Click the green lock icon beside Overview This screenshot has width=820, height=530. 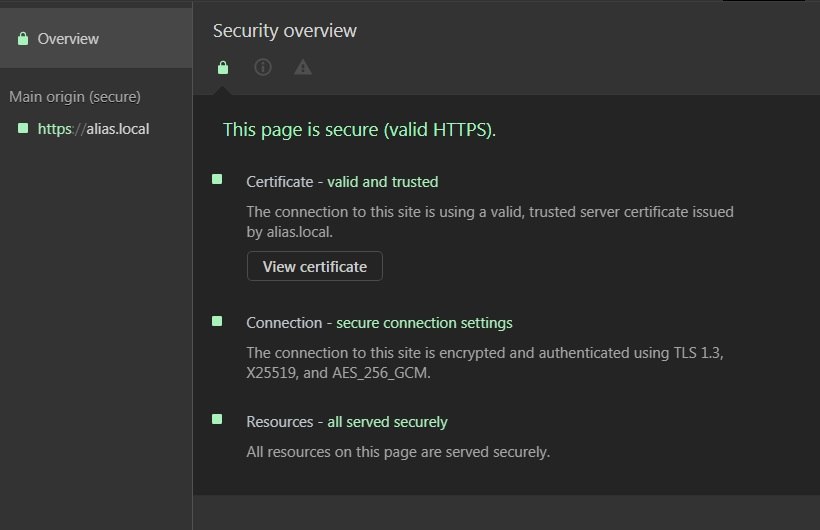[23, 39]
